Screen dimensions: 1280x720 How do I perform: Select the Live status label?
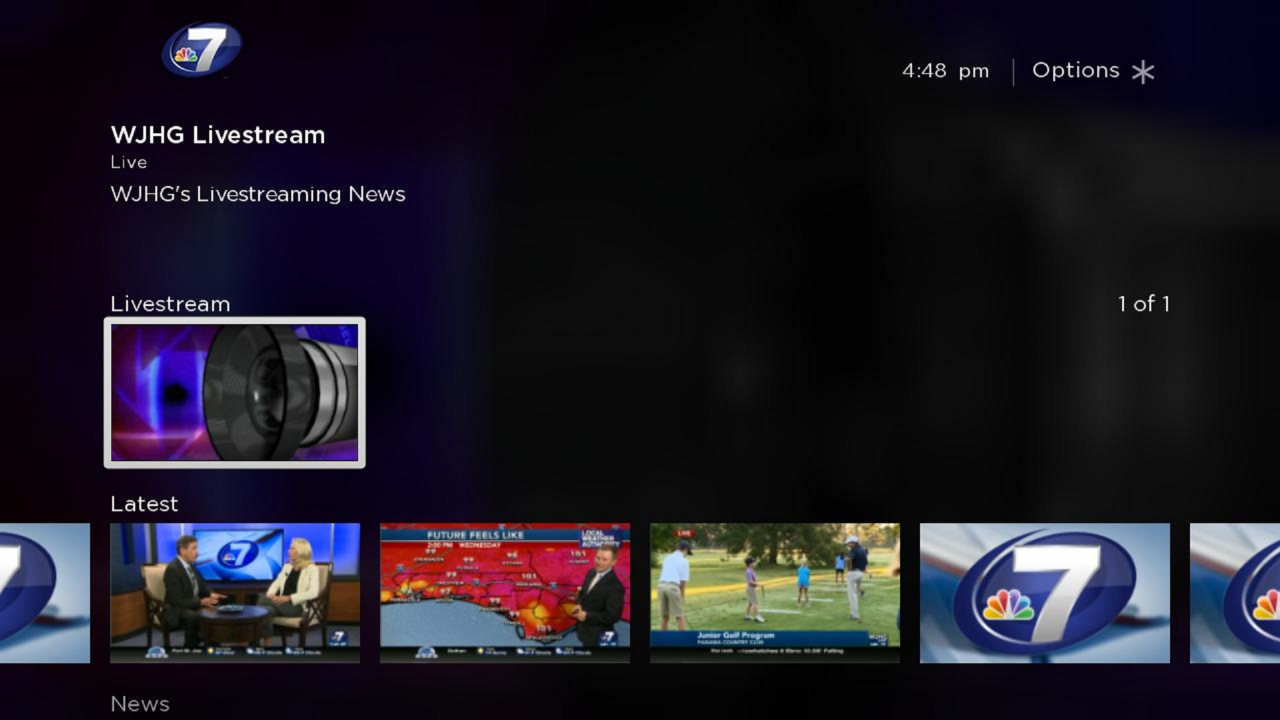click(x=127, y=162)
